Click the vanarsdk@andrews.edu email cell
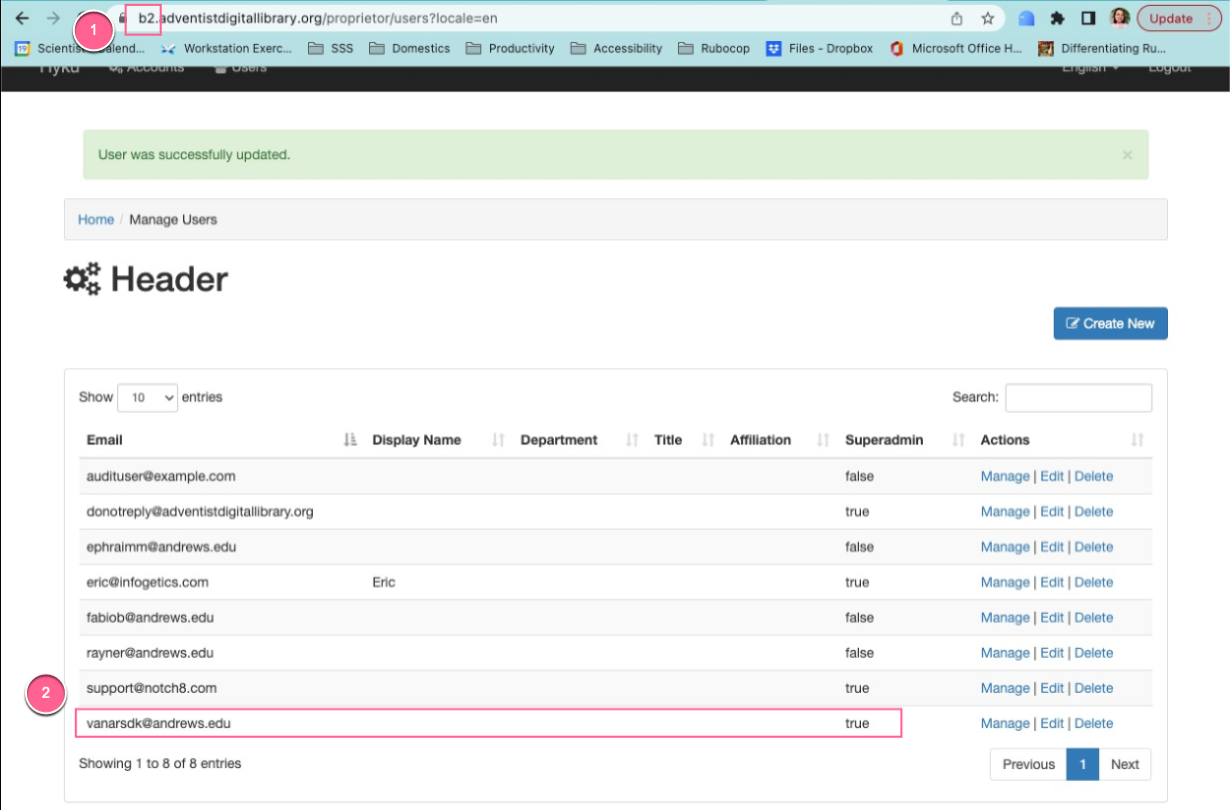The image size is (1230, 810). 159,723
